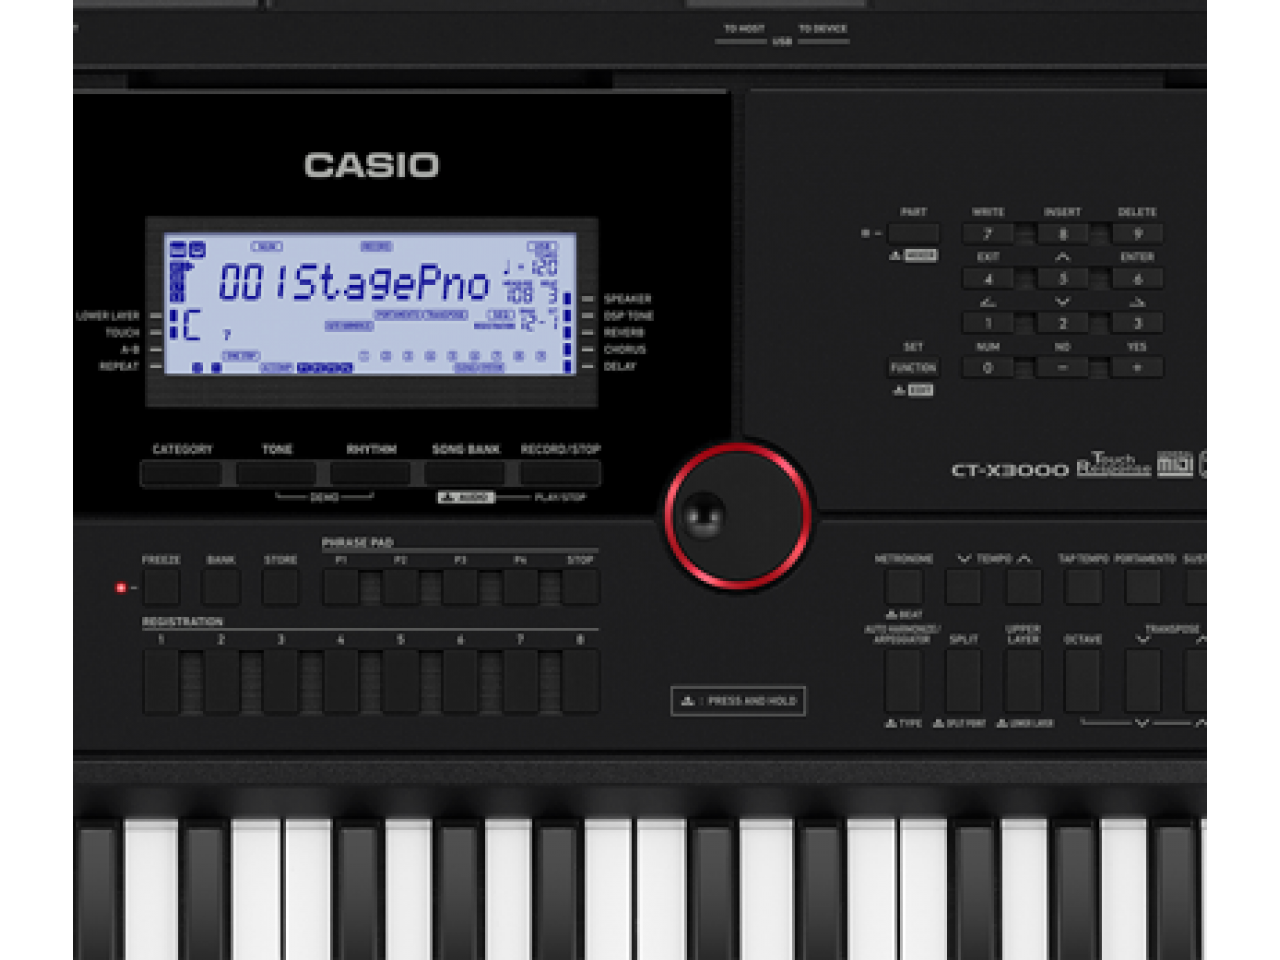Push the FUNCTION button
1280x960 pixels.
pos(913,368)
